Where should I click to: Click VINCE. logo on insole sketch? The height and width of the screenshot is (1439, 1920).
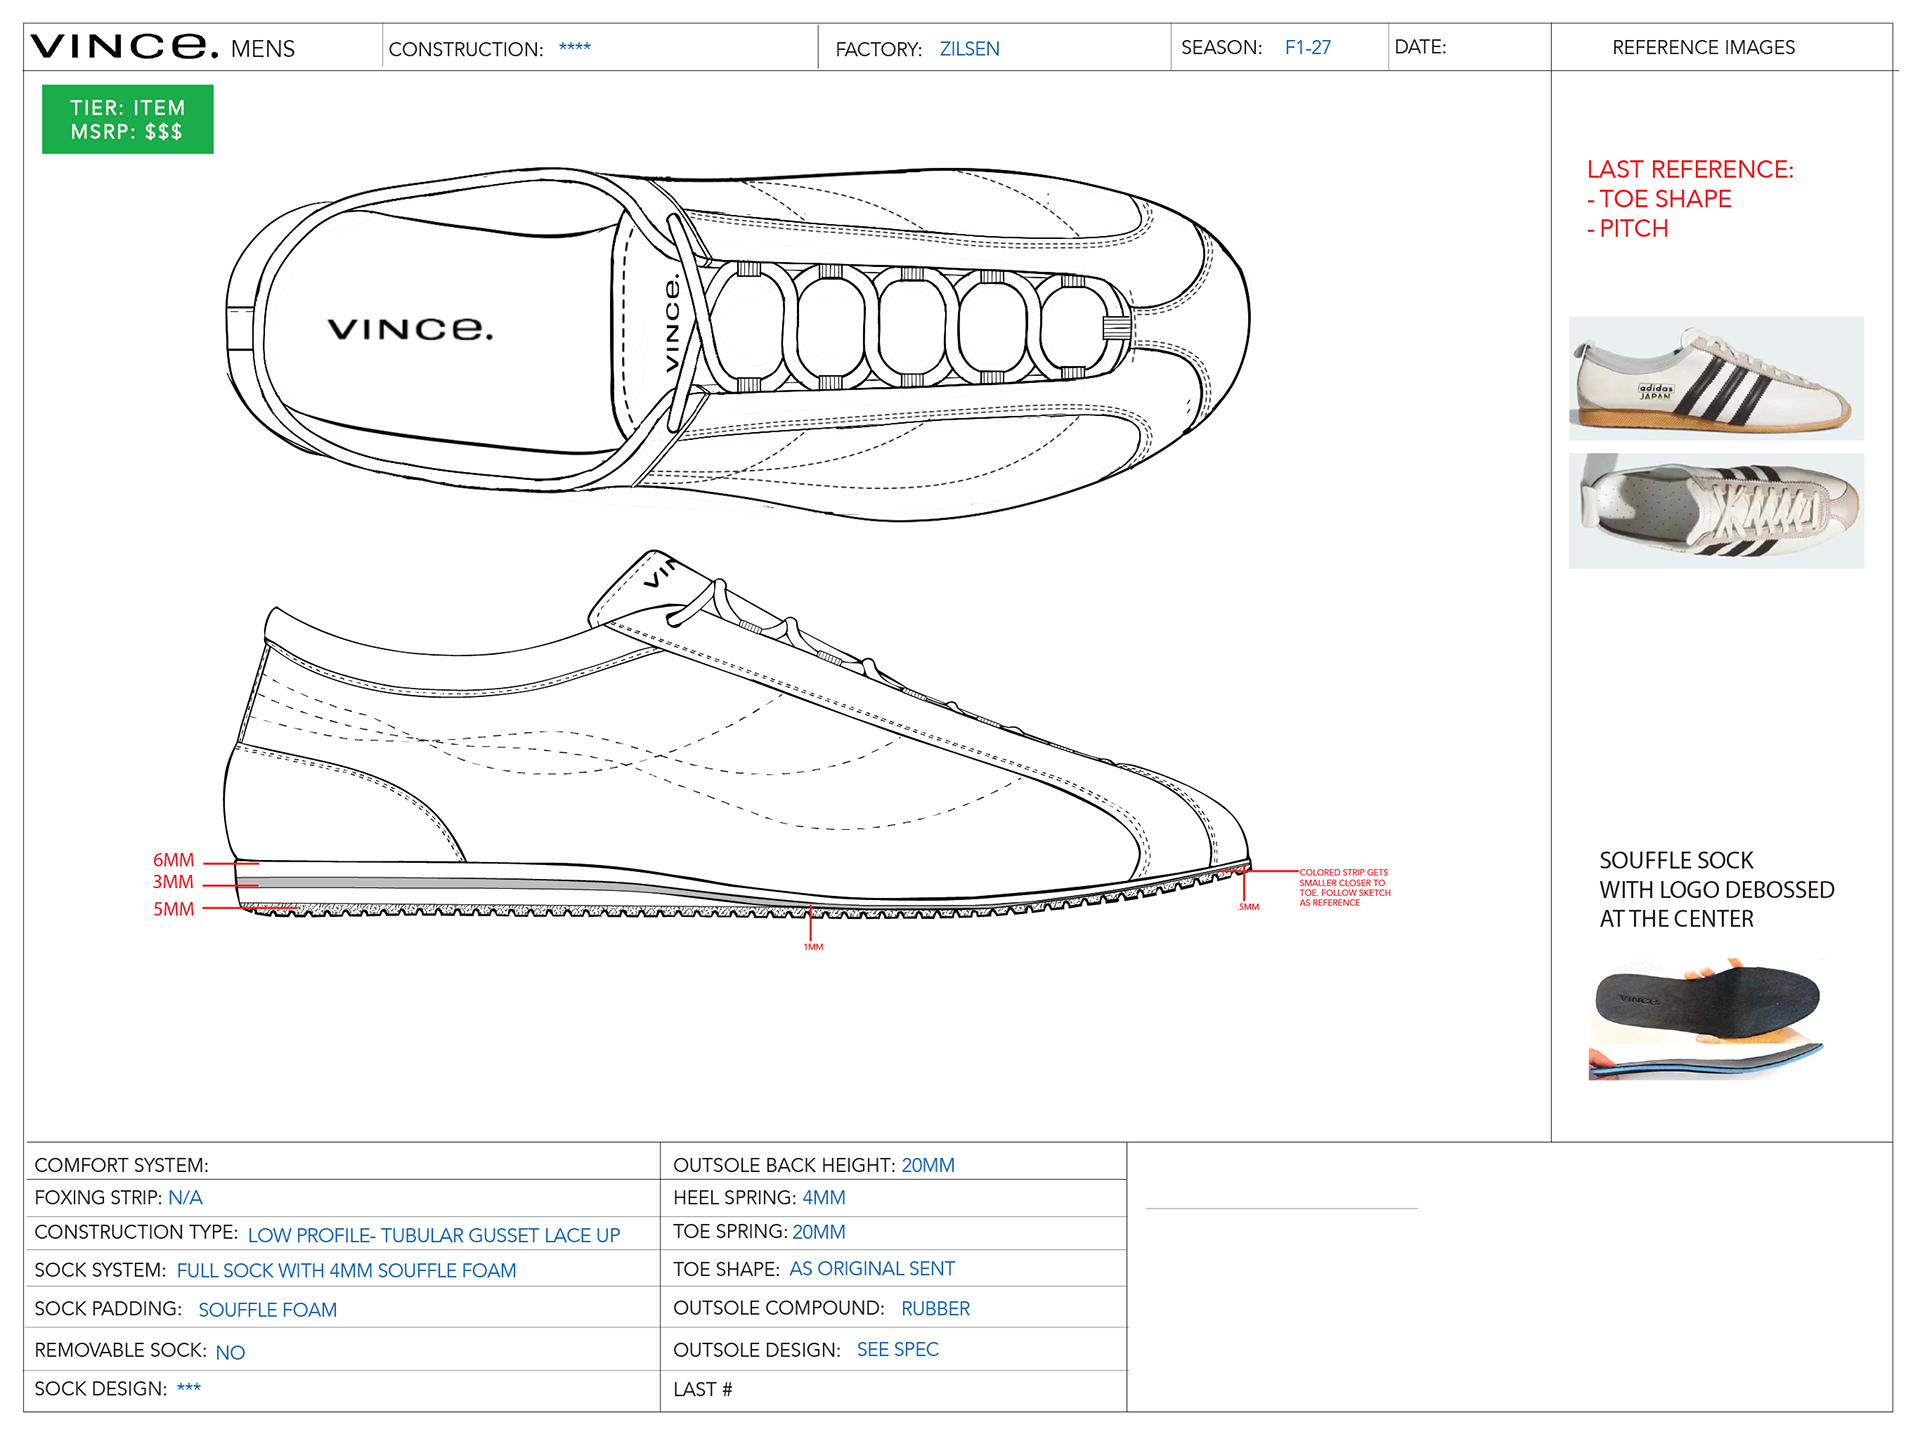[410, 329]
